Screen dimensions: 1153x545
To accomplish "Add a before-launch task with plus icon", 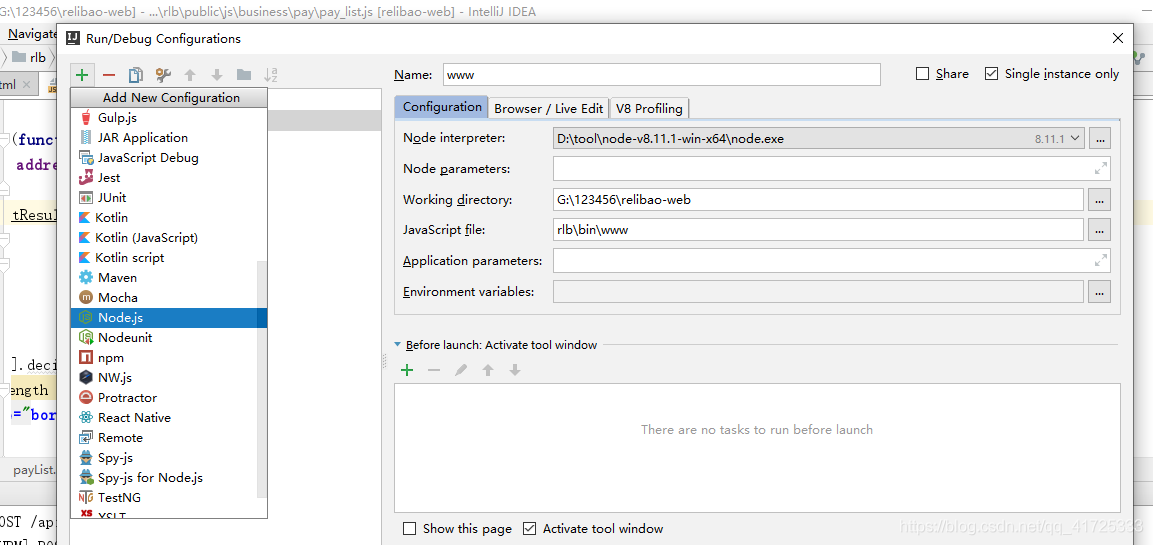I will click(407, 370).
